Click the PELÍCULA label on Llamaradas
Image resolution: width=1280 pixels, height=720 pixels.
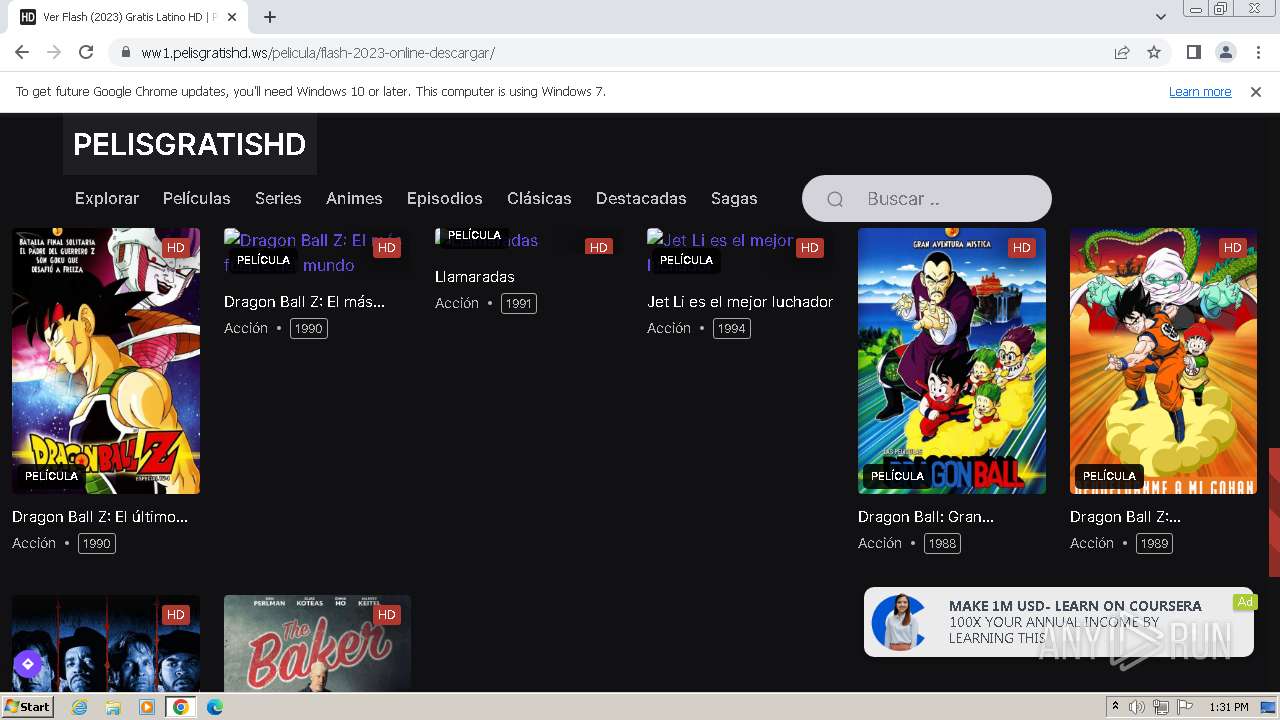pos(474,235)
